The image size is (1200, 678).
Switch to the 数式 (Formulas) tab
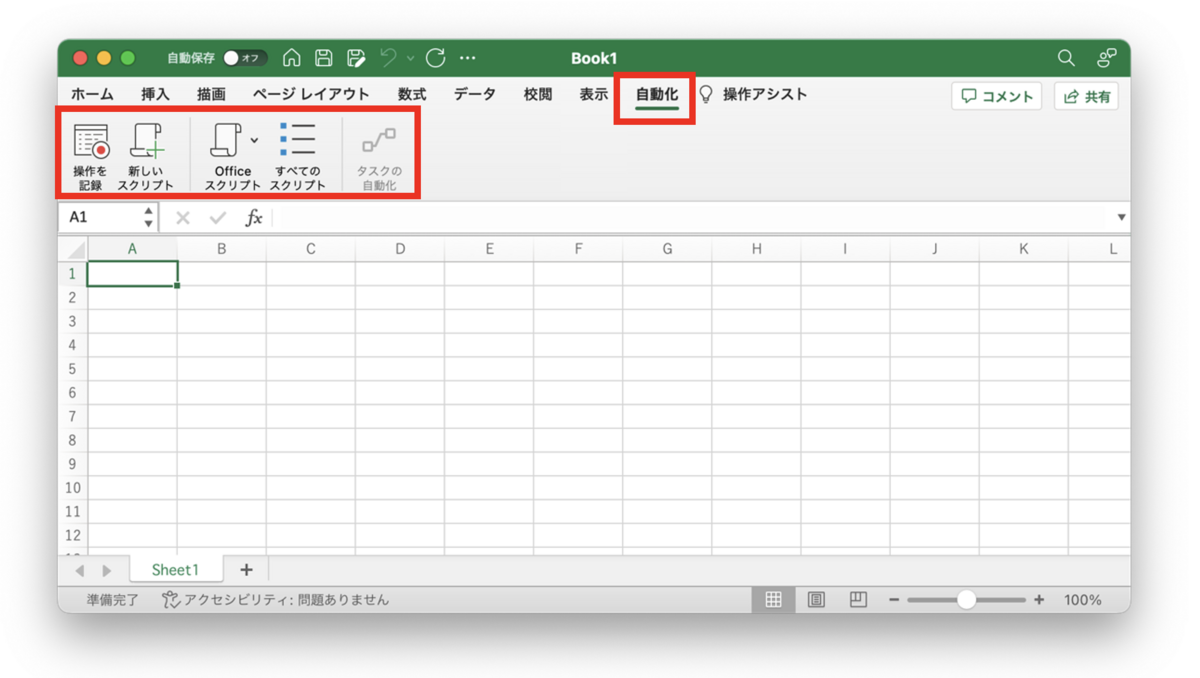[x=411, y=93]
